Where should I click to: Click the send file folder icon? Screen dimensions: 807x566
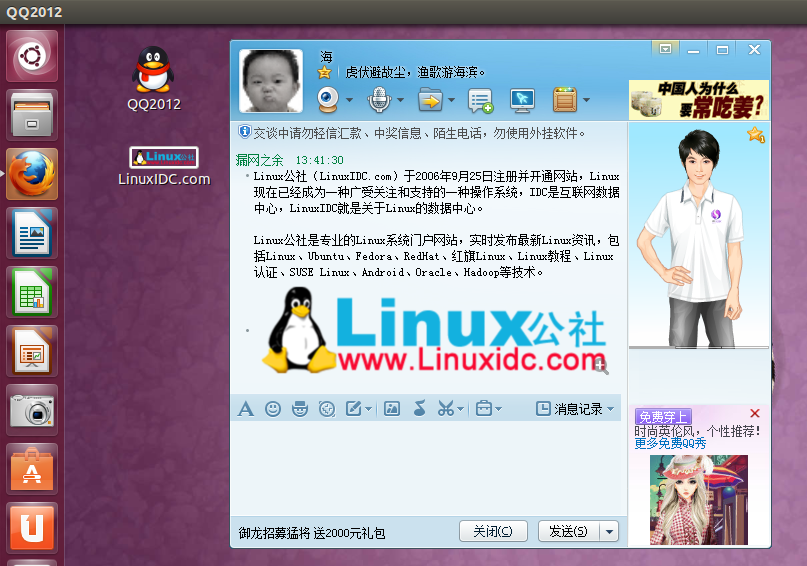pyautogui.click(x=430, y=100)
